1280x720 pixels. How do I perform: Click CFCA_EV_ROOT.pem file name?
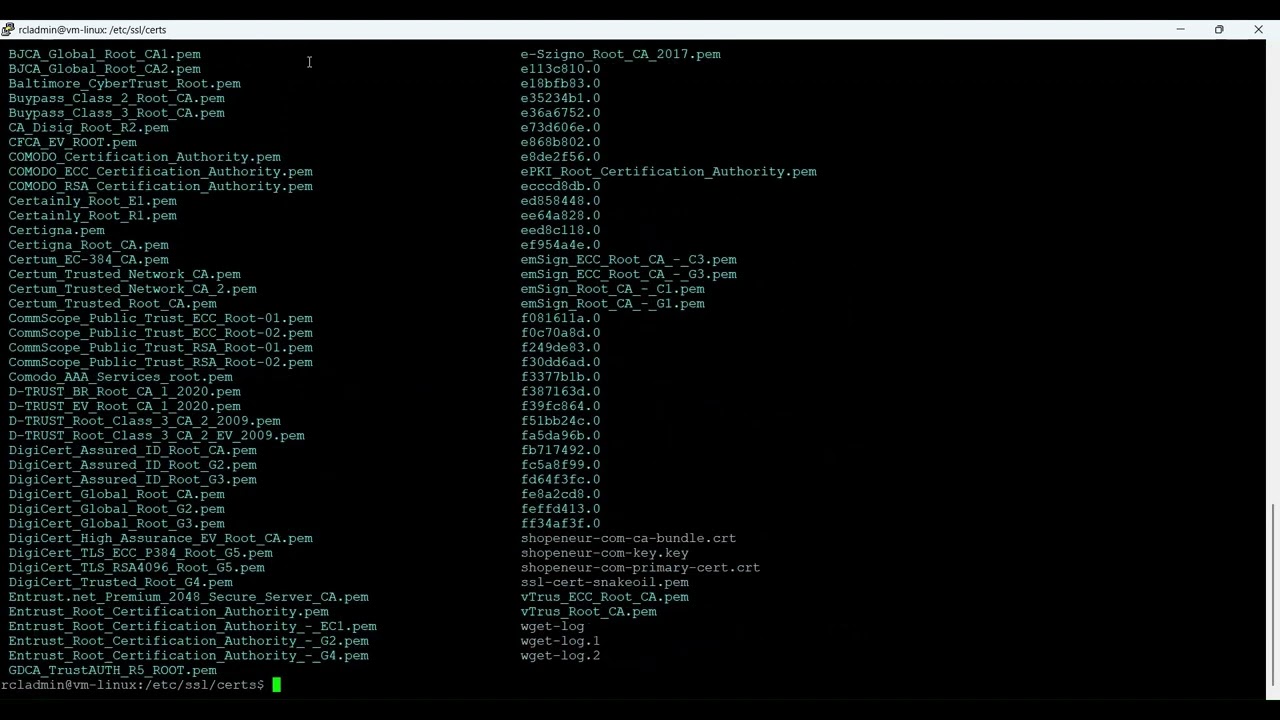(x=73, y=142)
